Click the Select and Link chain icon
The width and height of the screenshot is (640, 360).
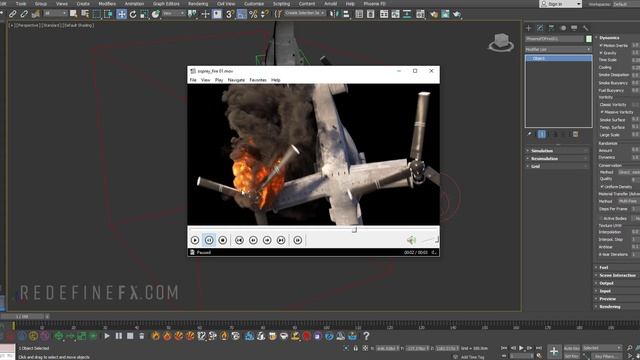click(x=12, y=14)
